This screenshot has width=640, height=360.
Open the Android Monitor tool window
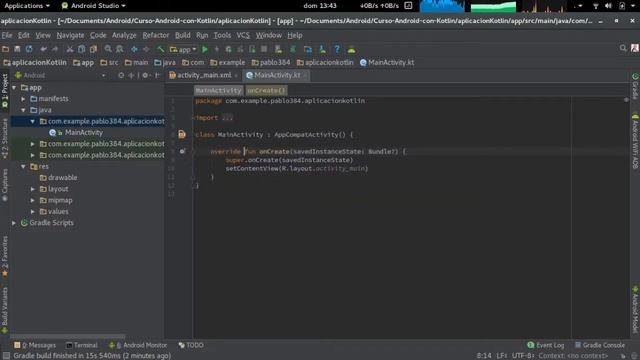(x=138, y=345)
